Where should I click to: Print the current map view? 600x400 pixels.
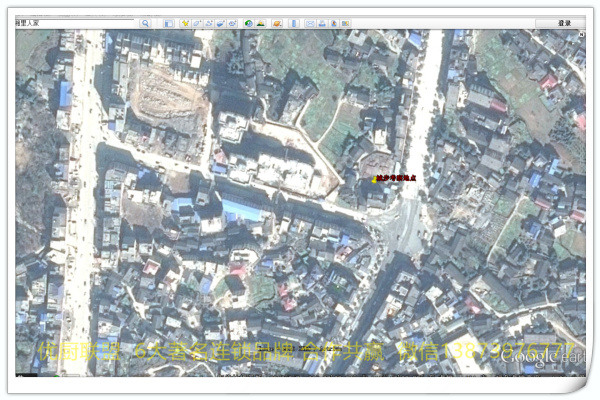321,23
